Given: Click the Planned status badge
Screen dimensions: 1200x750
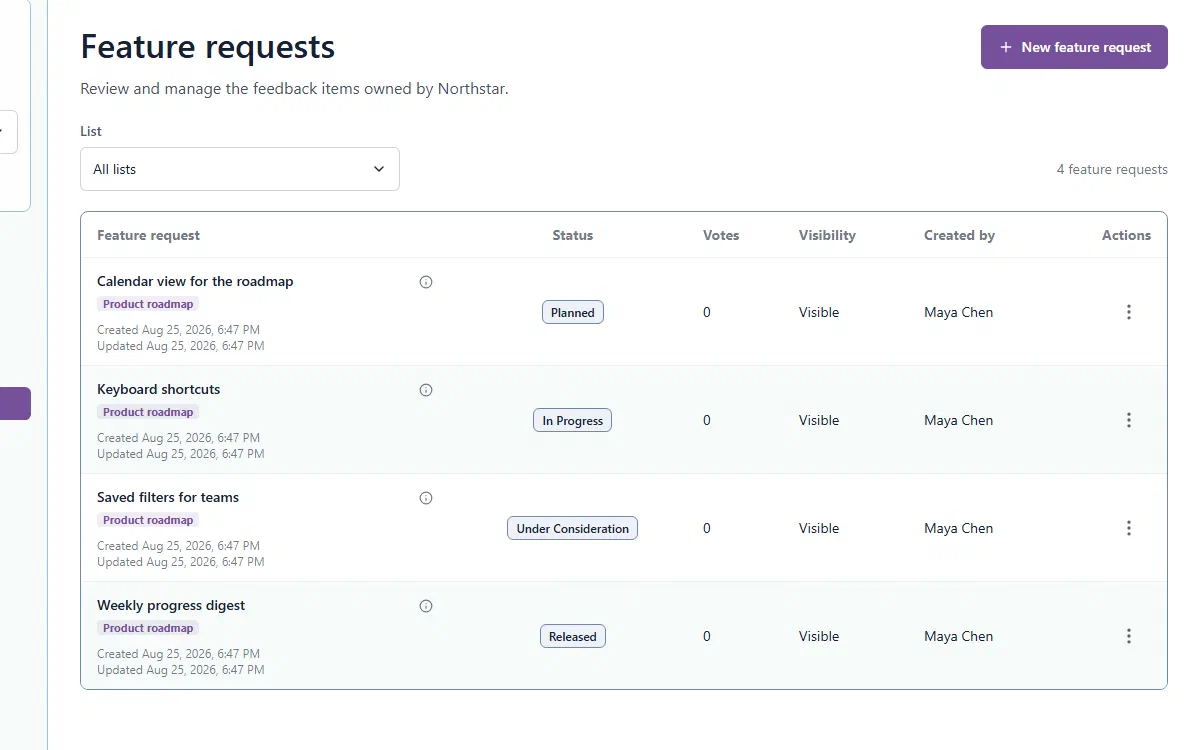Looking at the screenshot, I should point(573,312).
